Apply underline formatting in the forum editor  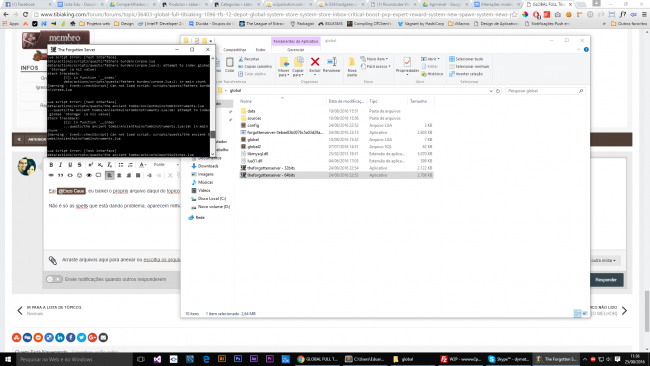pyautogui.click(x=70, y=165)
